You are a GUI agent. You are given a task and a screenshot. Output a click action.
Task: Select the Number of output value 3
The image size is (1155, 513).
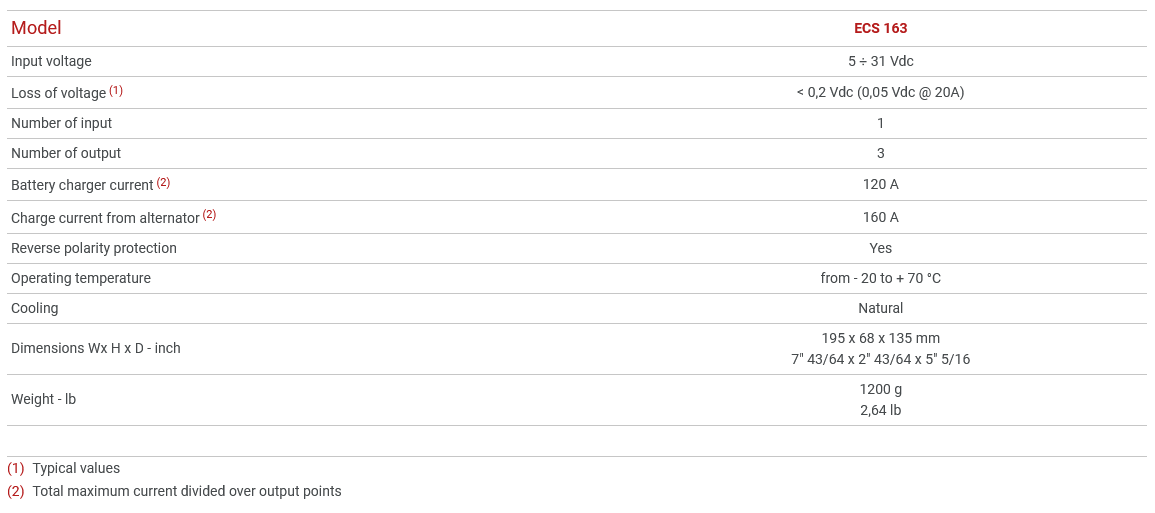[880, 153]
